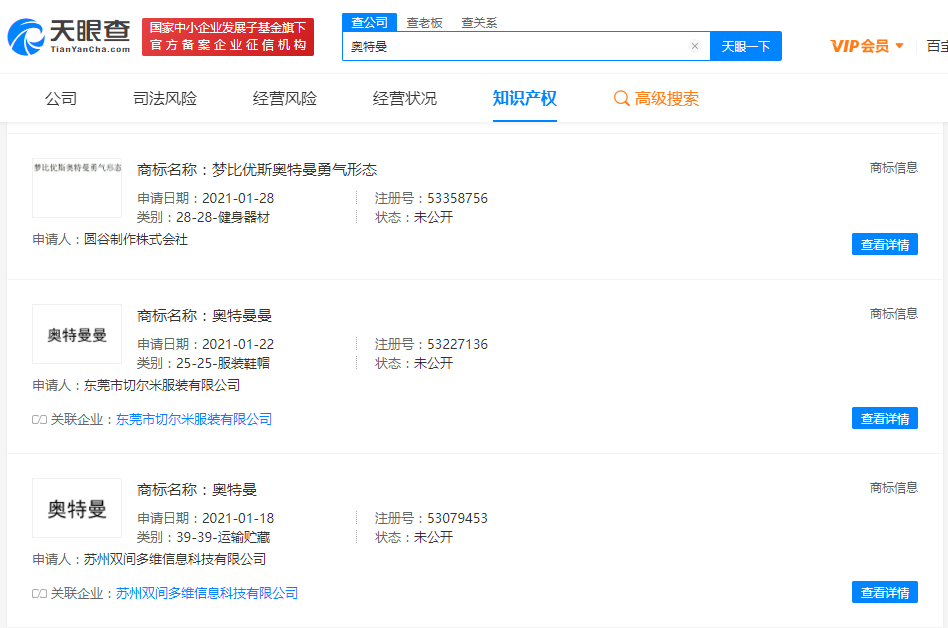The height and width of the screenshot is (628, 948).
Task: Open linked company 东莞市切尔米服装有限公司
Action: coord(194,419)
